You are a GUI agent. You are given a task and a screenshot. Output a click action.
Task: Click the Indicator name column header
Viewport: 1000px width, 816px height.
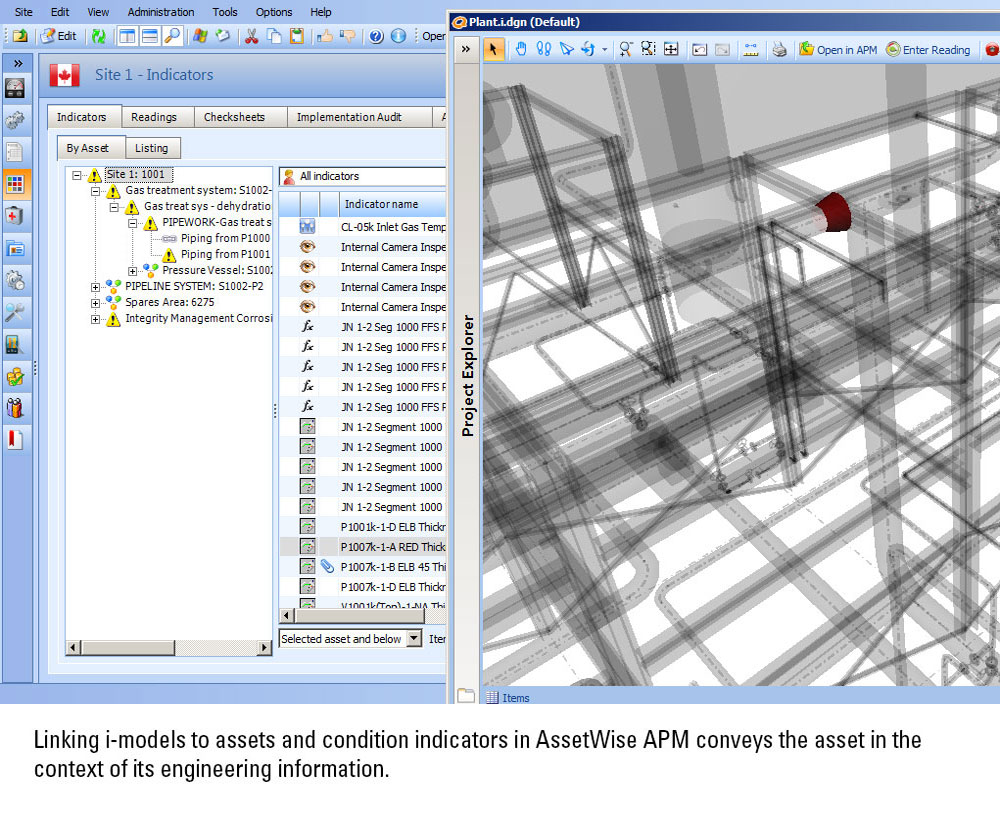pos(392,204)
